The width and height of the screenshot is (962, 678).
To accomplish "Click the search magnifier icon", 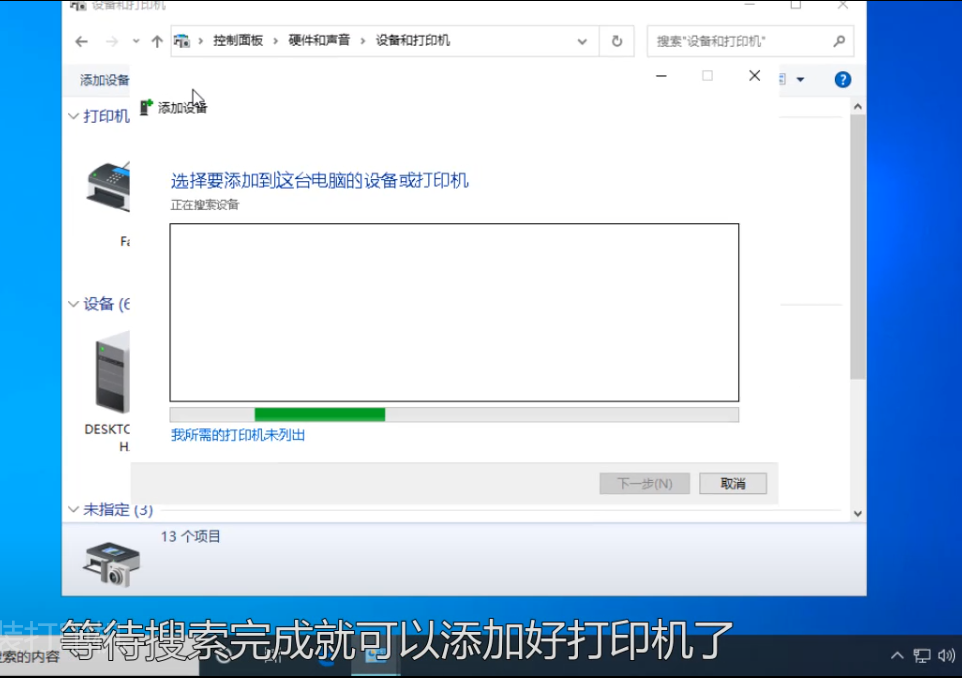I will pyautogui.click(x=839, y=41).
